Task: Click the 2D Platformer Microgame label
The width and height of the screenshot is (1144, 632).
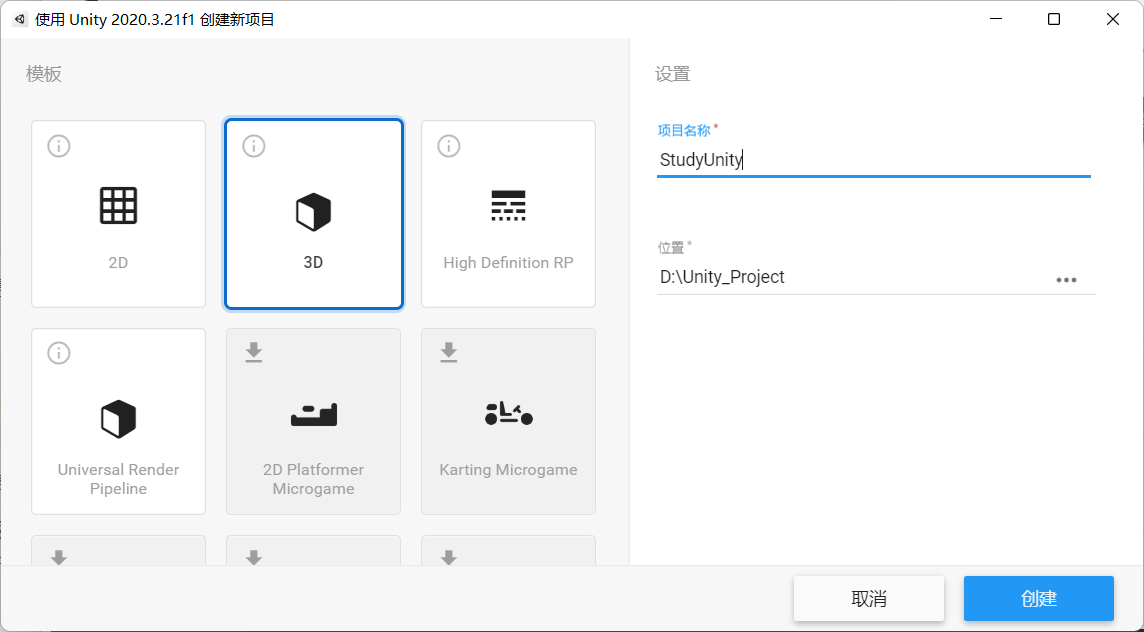Action: click(x=314, y=479)
